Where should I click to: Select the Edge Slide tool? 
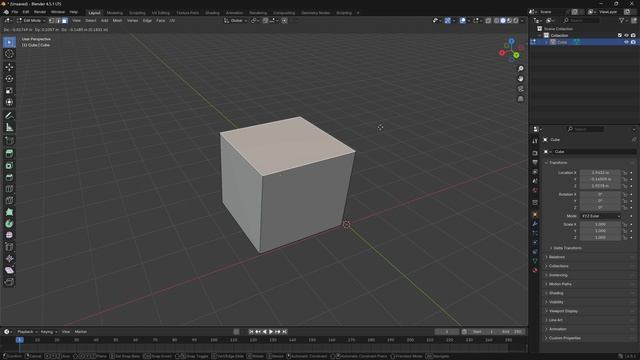tap(9, 247)
